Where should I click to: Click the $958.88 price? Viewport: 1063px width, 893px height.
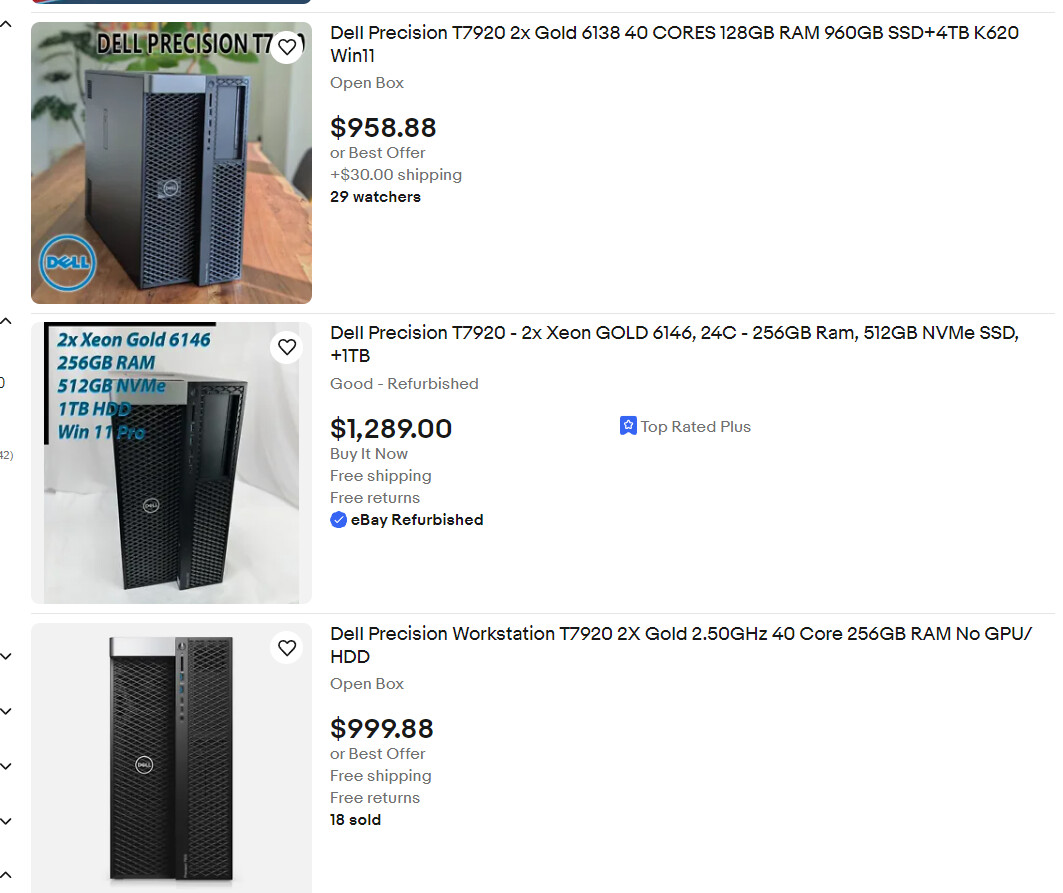pyautogui.click(x=383, y=128)
